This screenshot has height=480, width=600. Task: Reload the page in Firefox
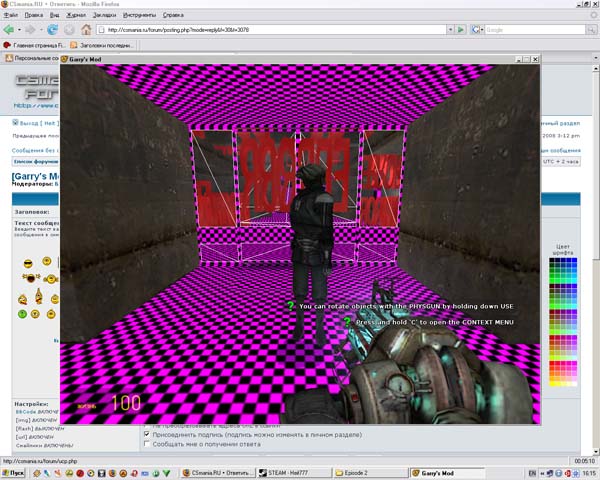(x=52, y=29)
